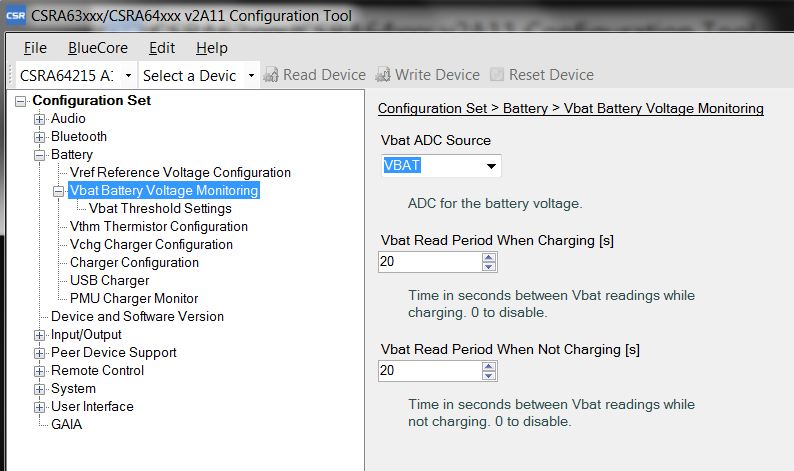Click the CSR application logo icon
794x471 pixels.
point(15,15)
